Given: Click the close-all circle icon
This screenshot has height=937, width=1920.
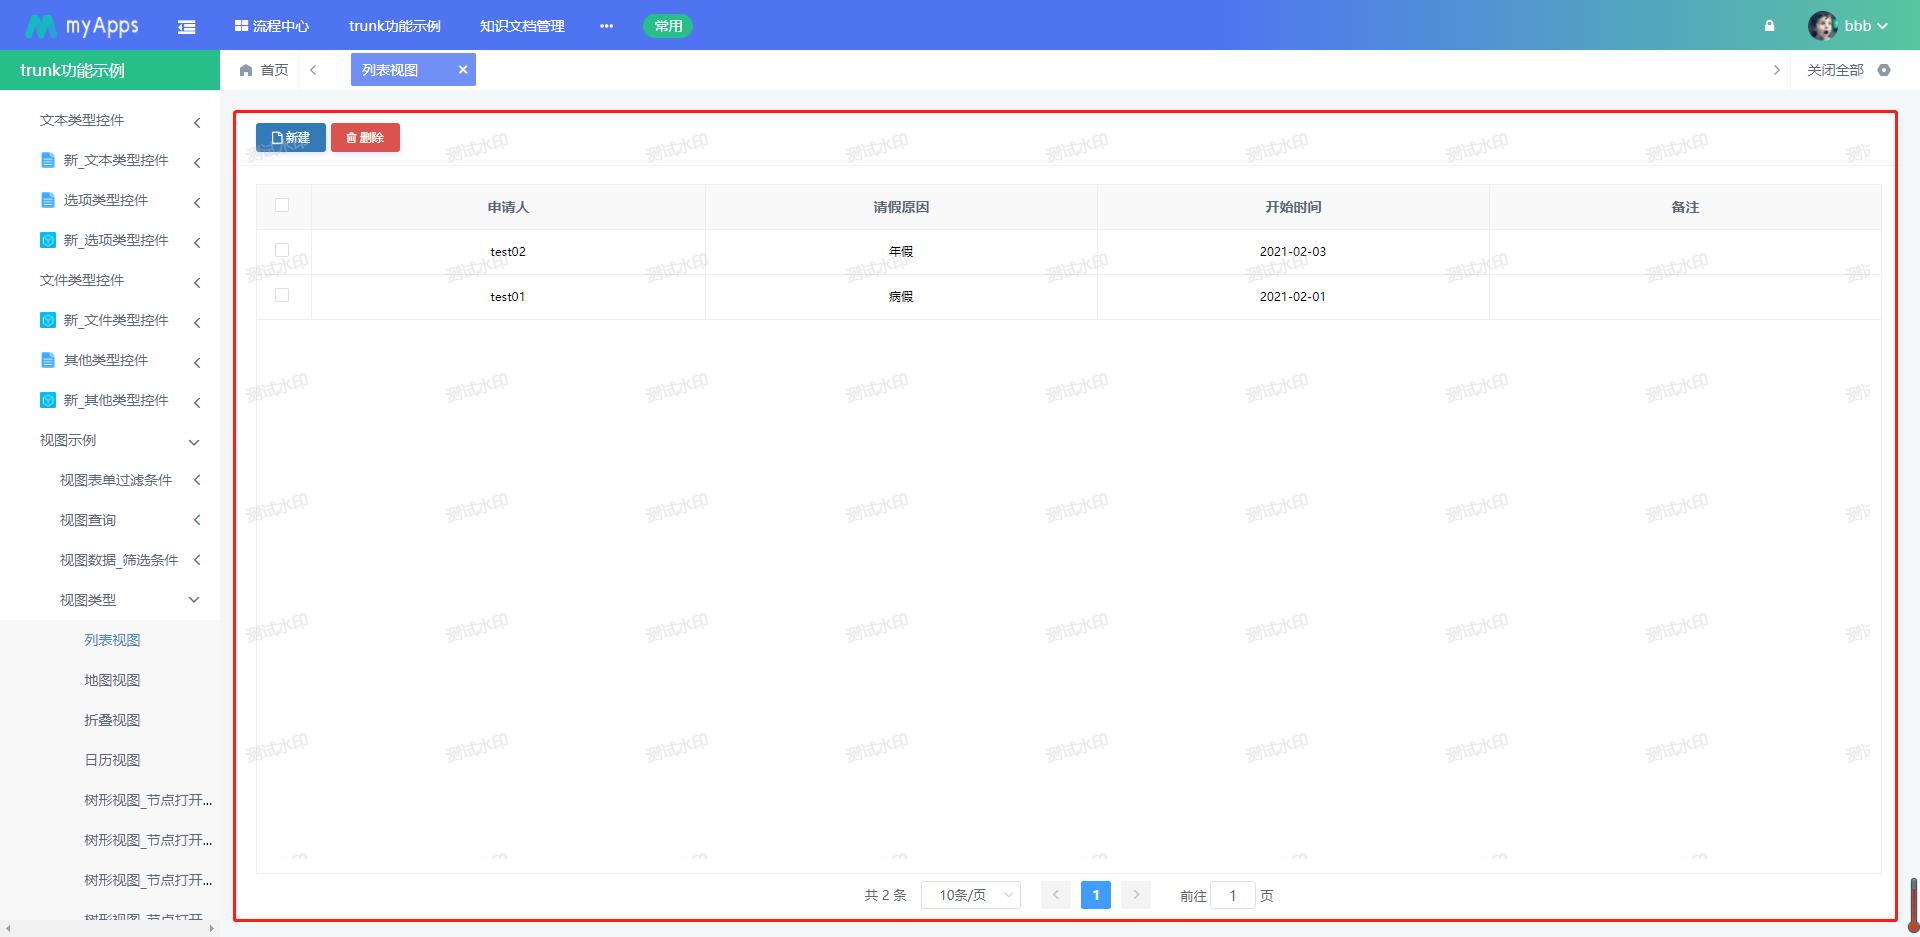Looking at the screenshot, I should tap(1884, 70).
